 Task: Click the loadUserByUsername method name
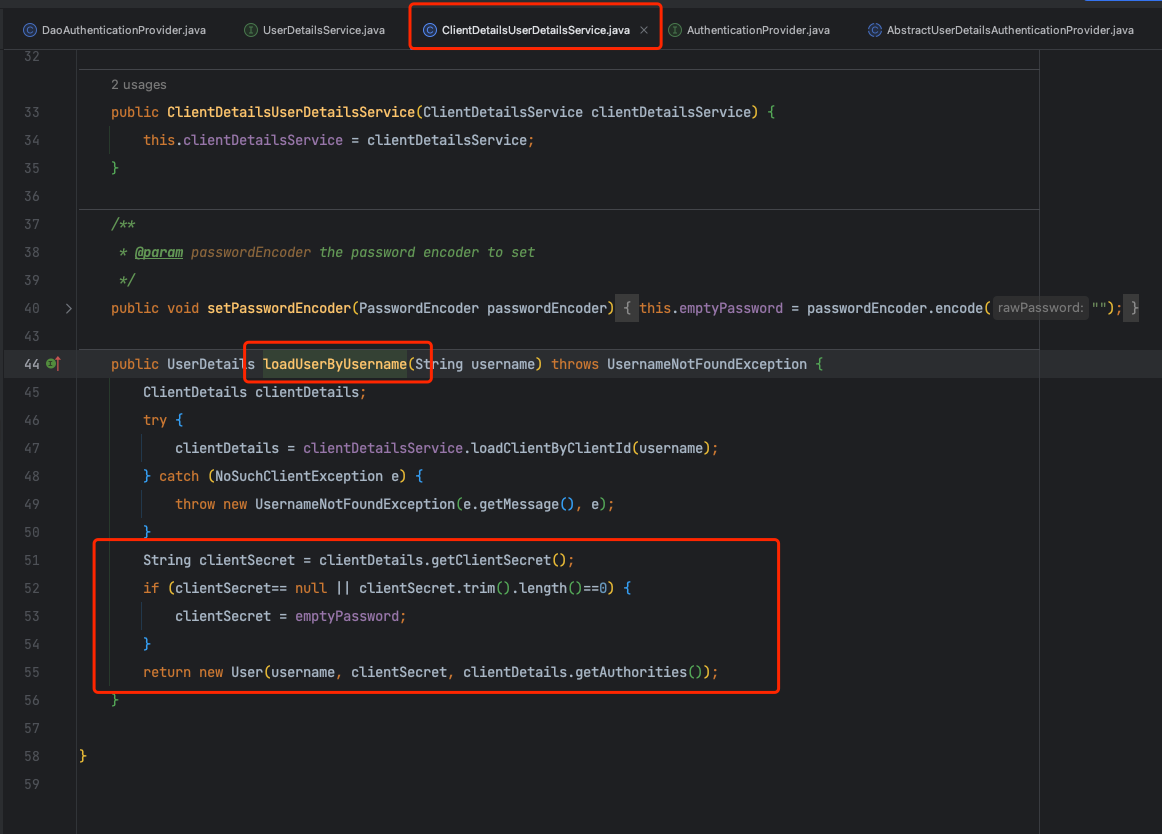pyautogui.click(x=335, y=364)
